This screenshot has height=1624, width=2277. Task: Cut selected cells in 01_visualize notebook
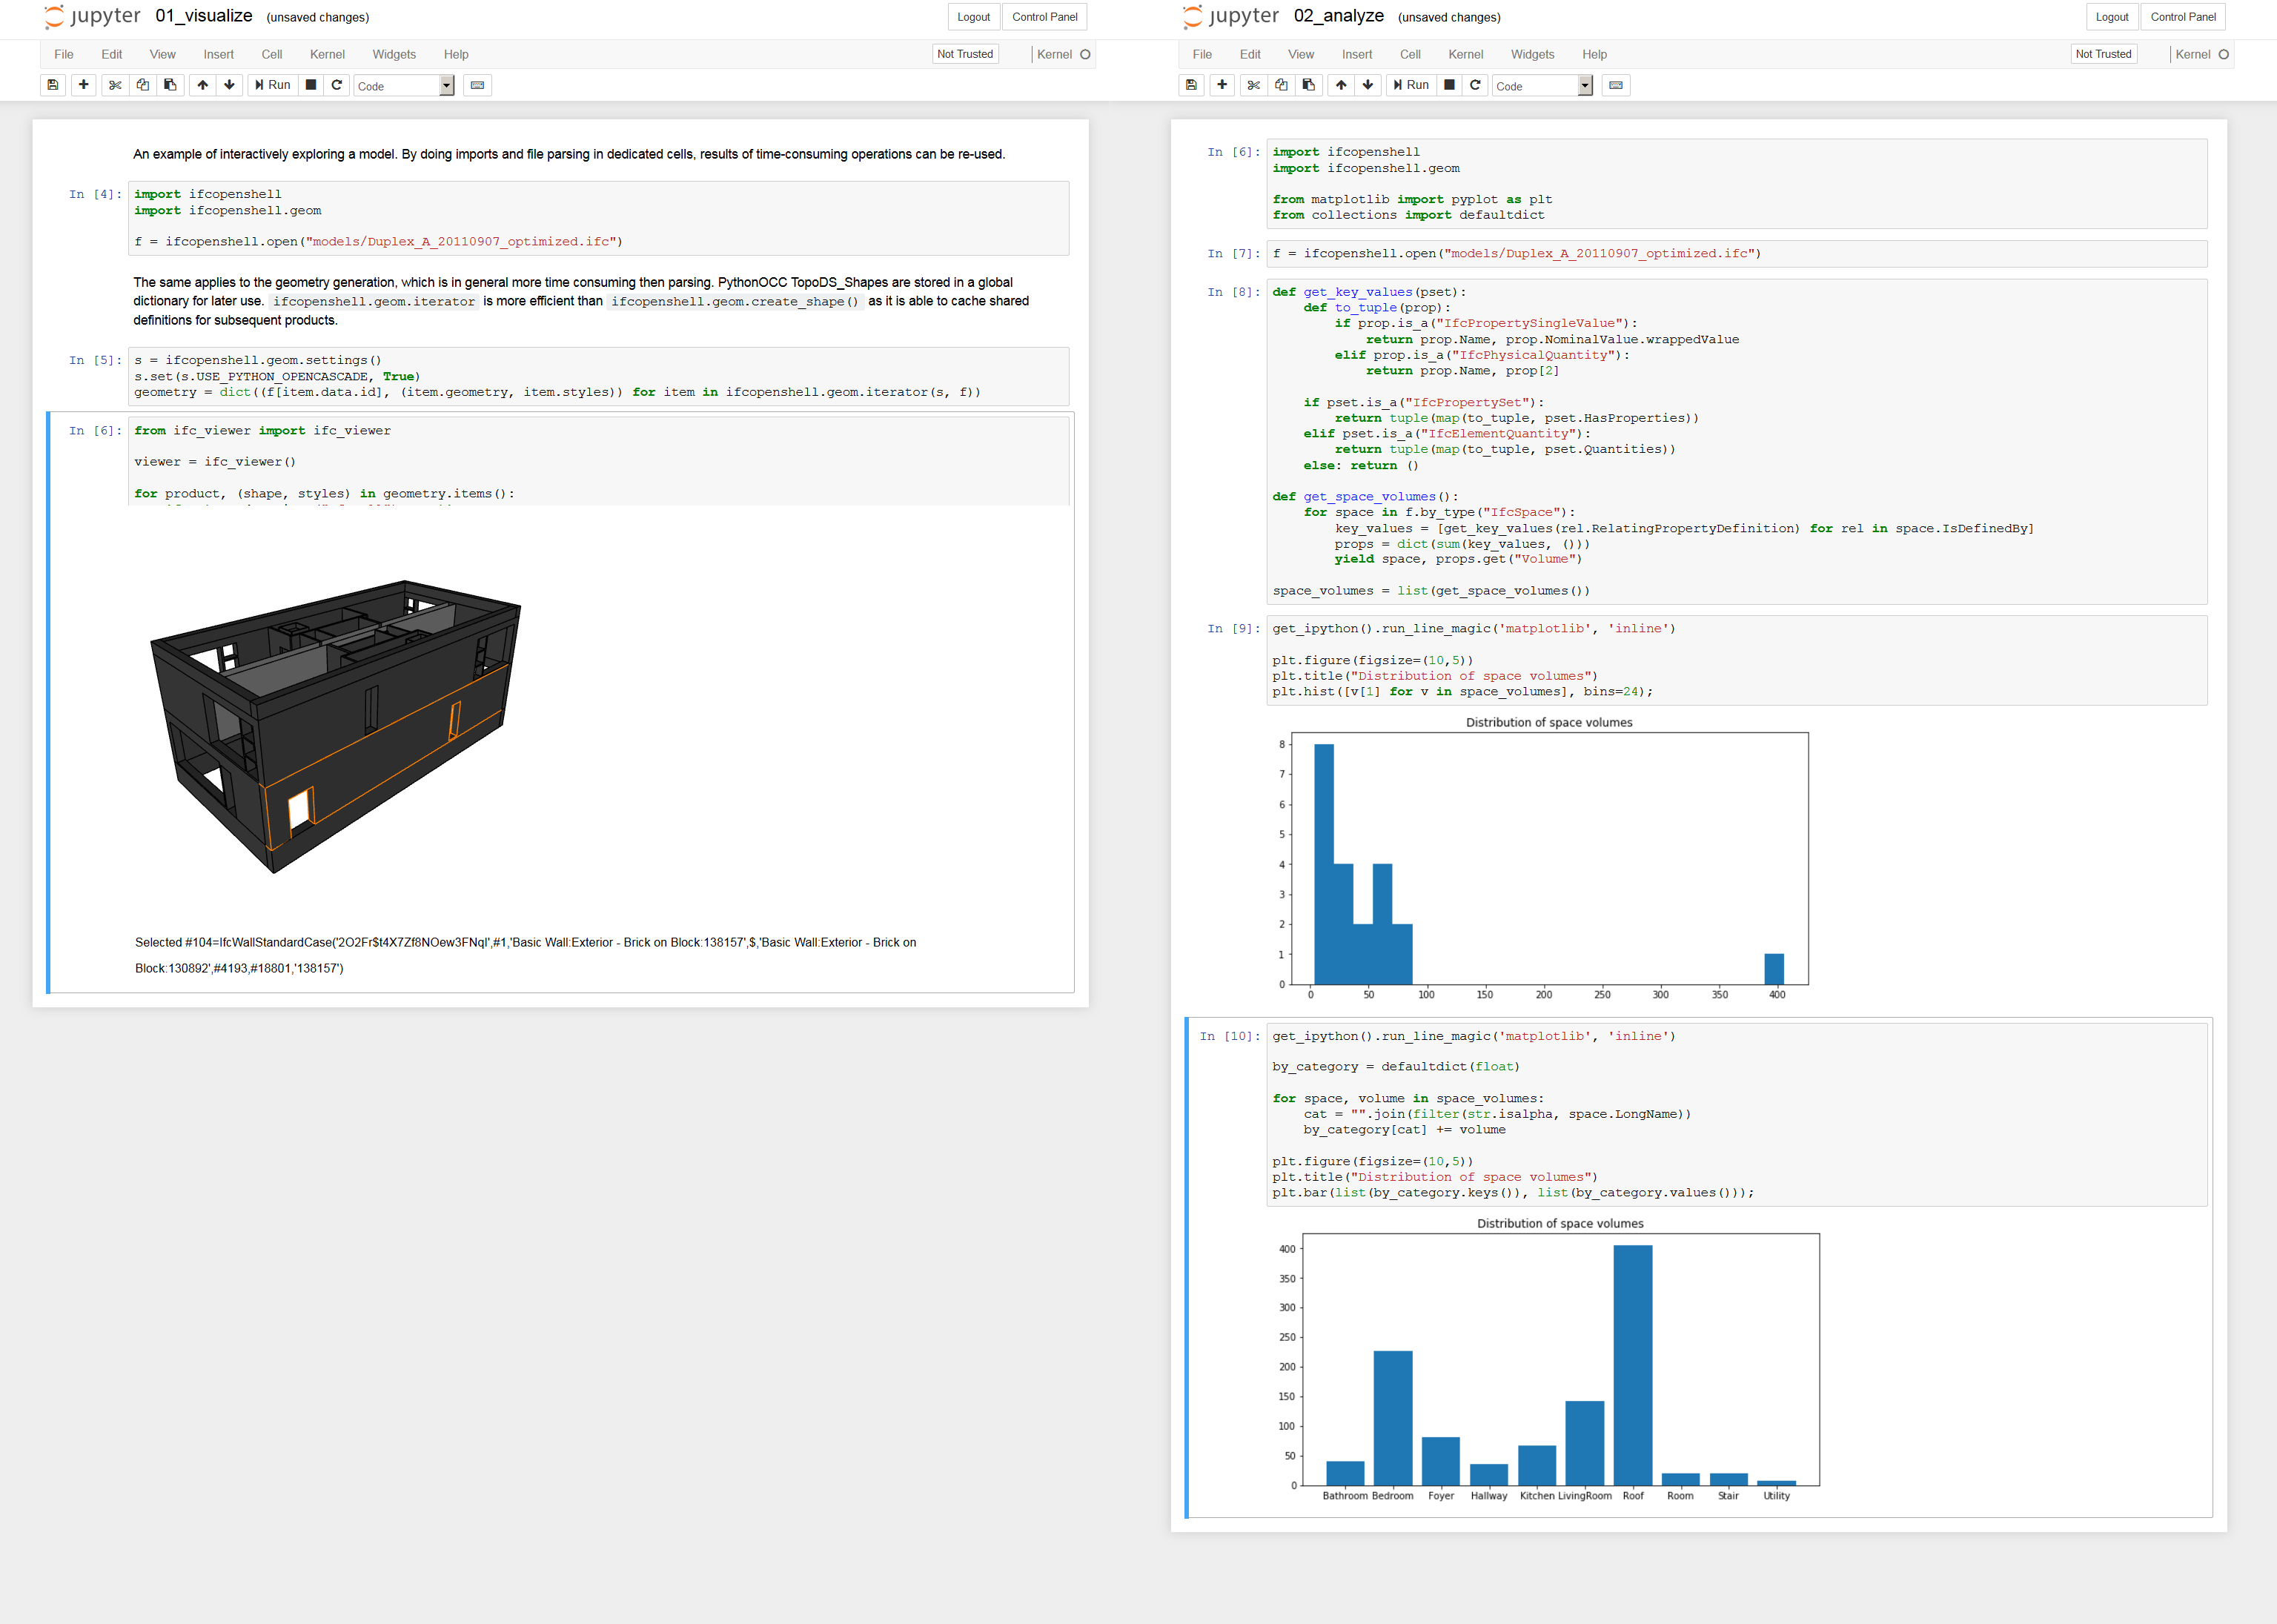click(115, 85)
